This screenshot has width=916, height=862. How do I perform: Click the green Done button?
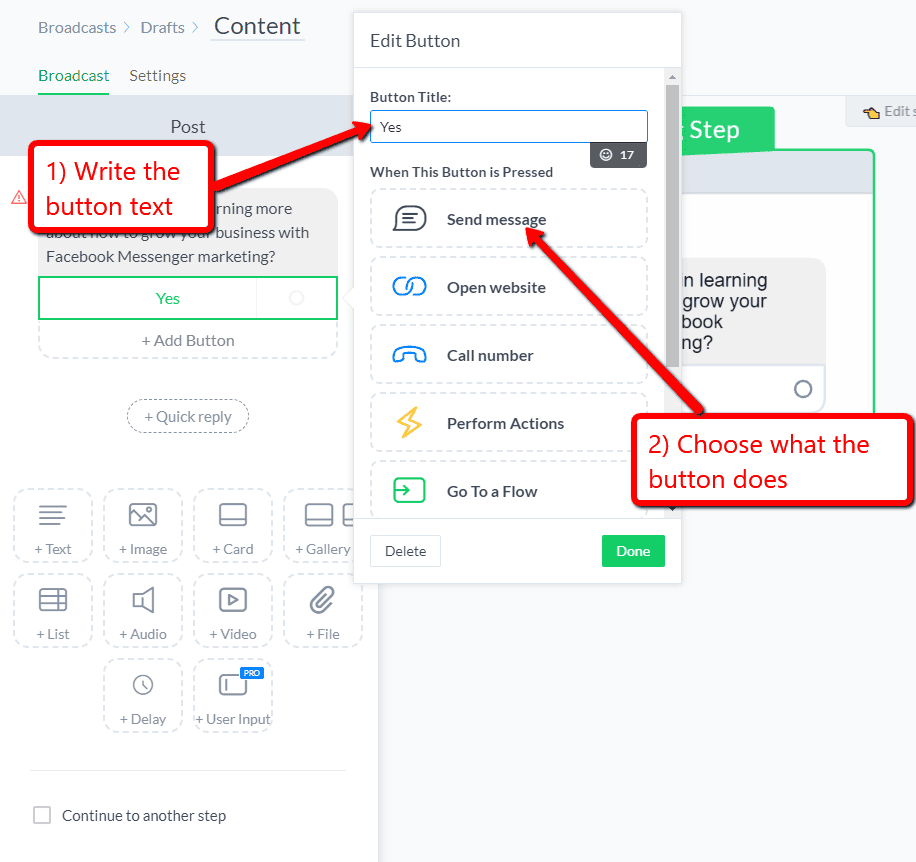pyautogui.click(x=633, y=551)
